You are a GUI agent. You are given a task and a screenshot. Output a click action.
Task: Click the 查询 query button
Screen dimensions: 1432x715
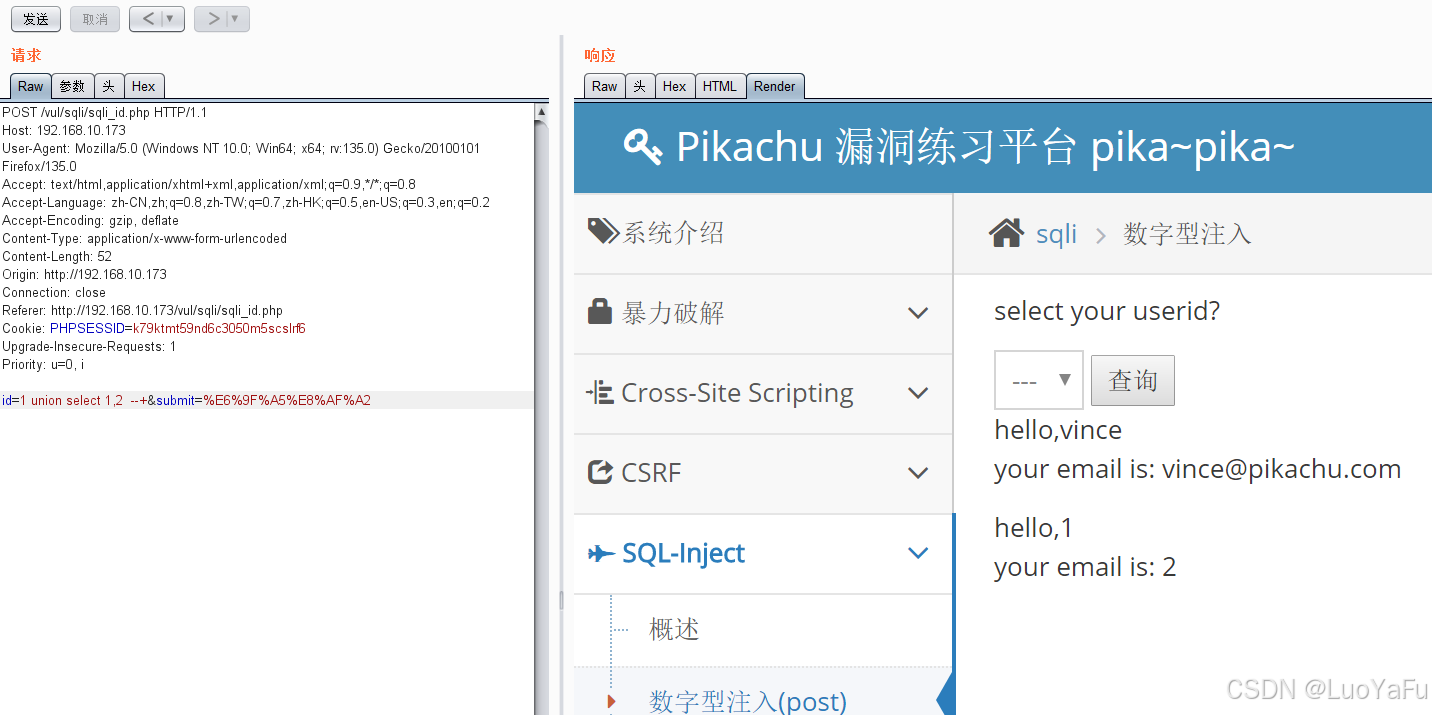pos(1133,380)
